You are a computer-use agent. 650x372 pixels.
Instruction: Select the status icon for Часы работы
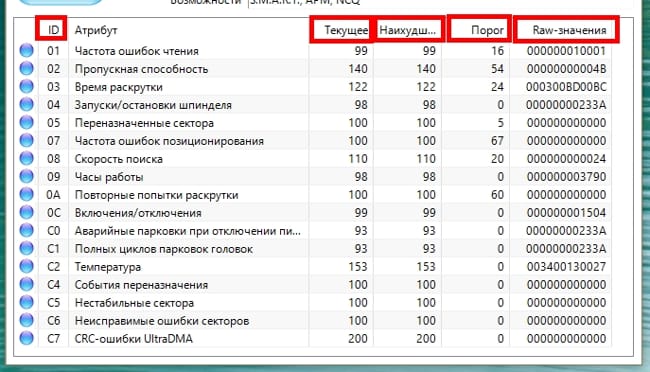pyautogui.click(x=27, y=177)
